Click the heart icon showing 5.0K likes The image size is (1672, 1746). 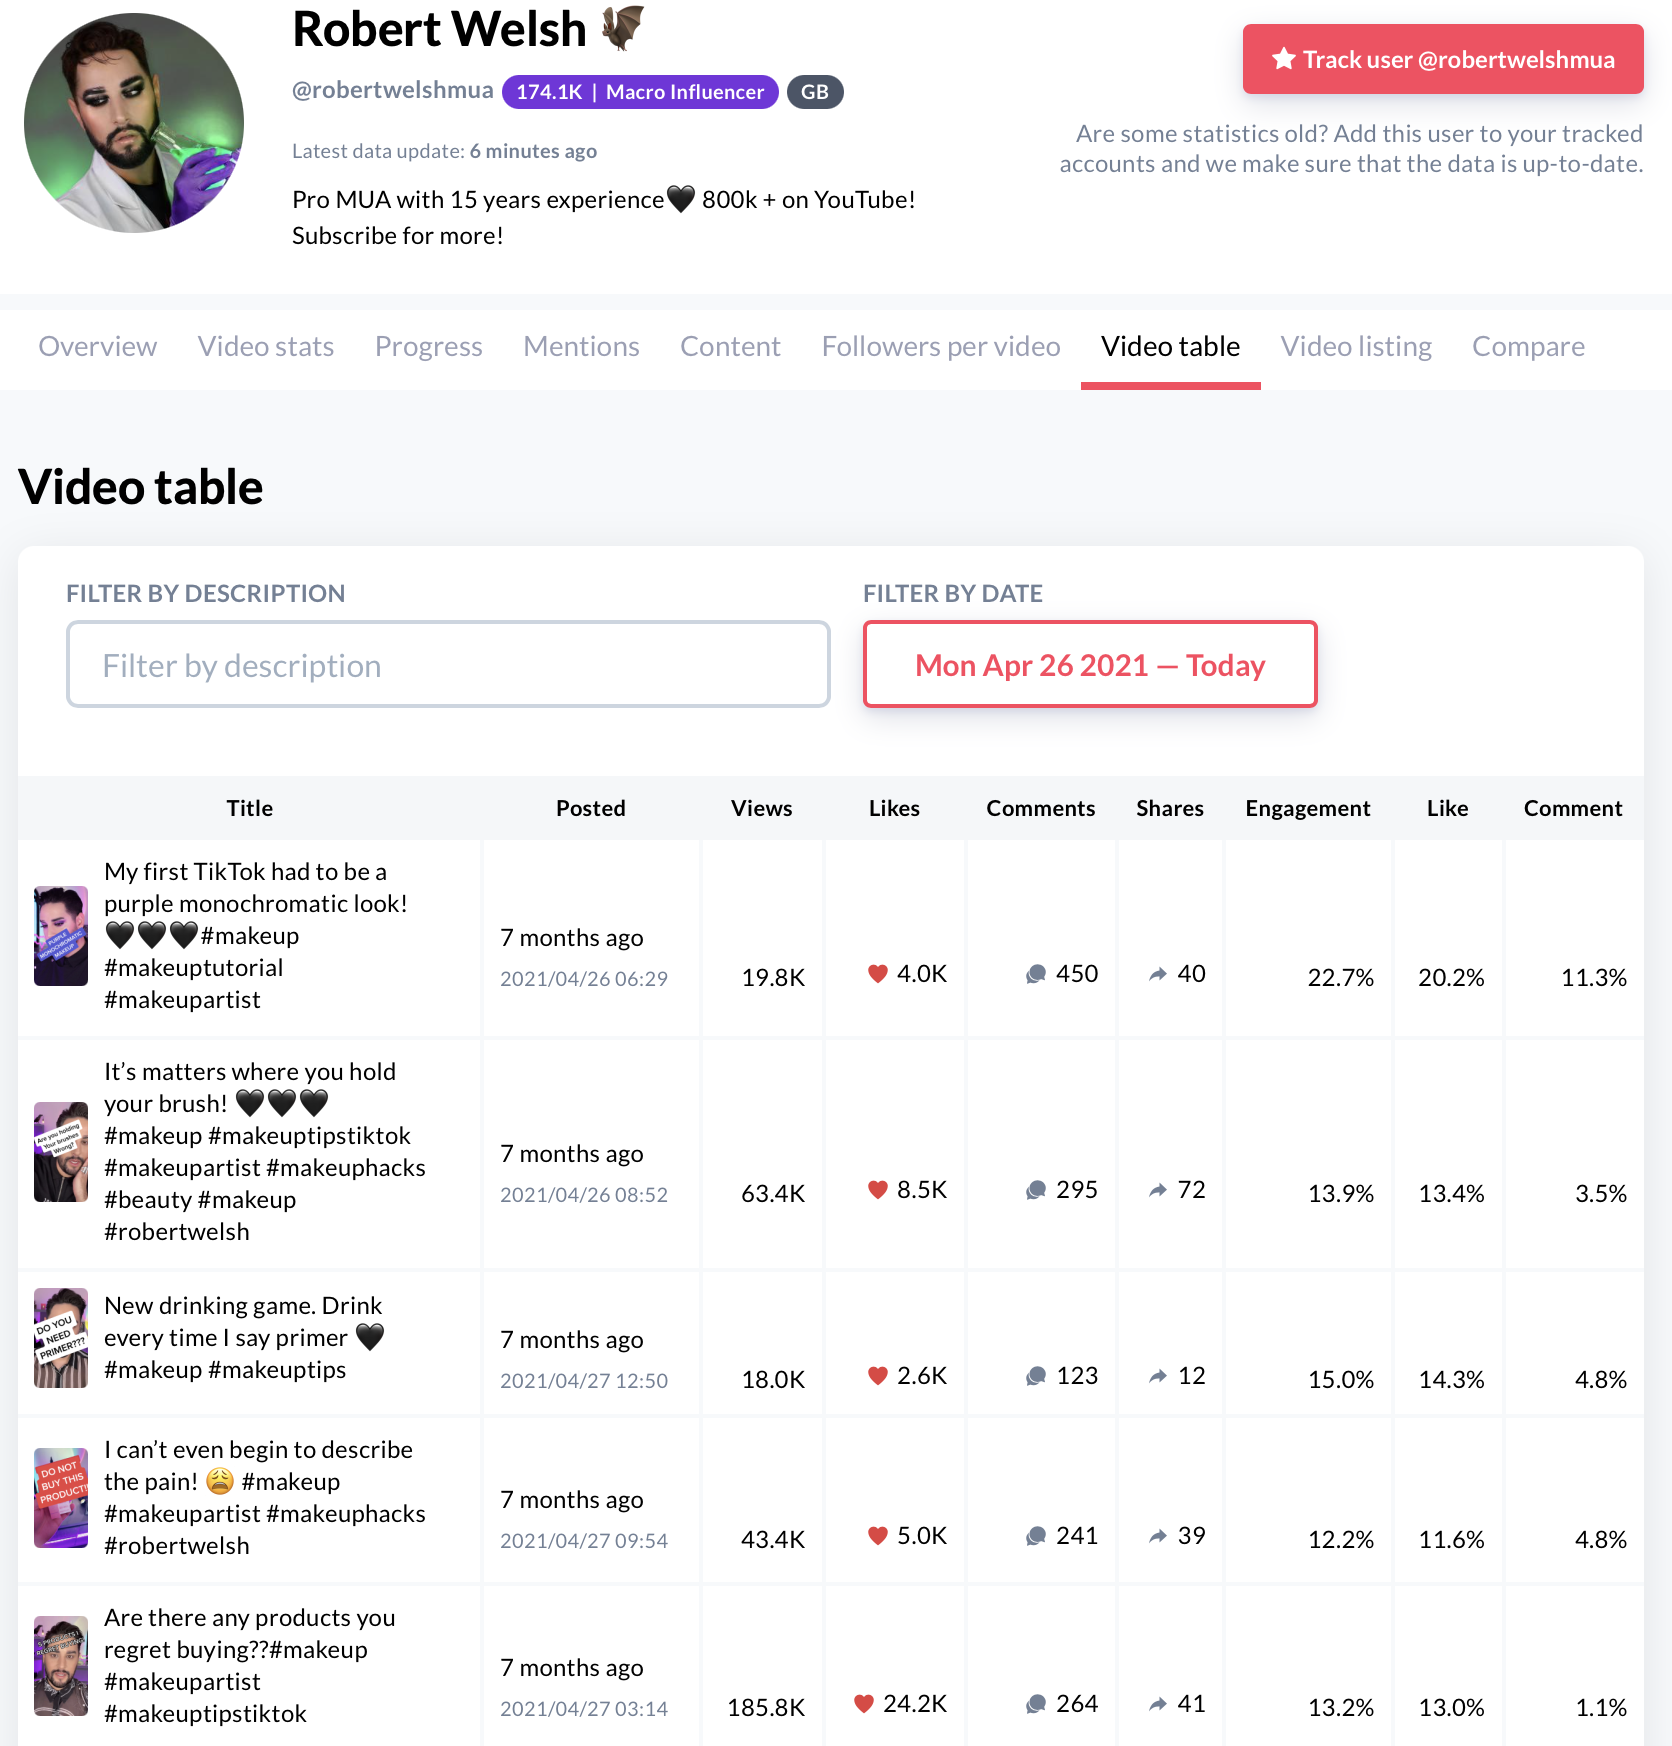(x=879, y=1535)
